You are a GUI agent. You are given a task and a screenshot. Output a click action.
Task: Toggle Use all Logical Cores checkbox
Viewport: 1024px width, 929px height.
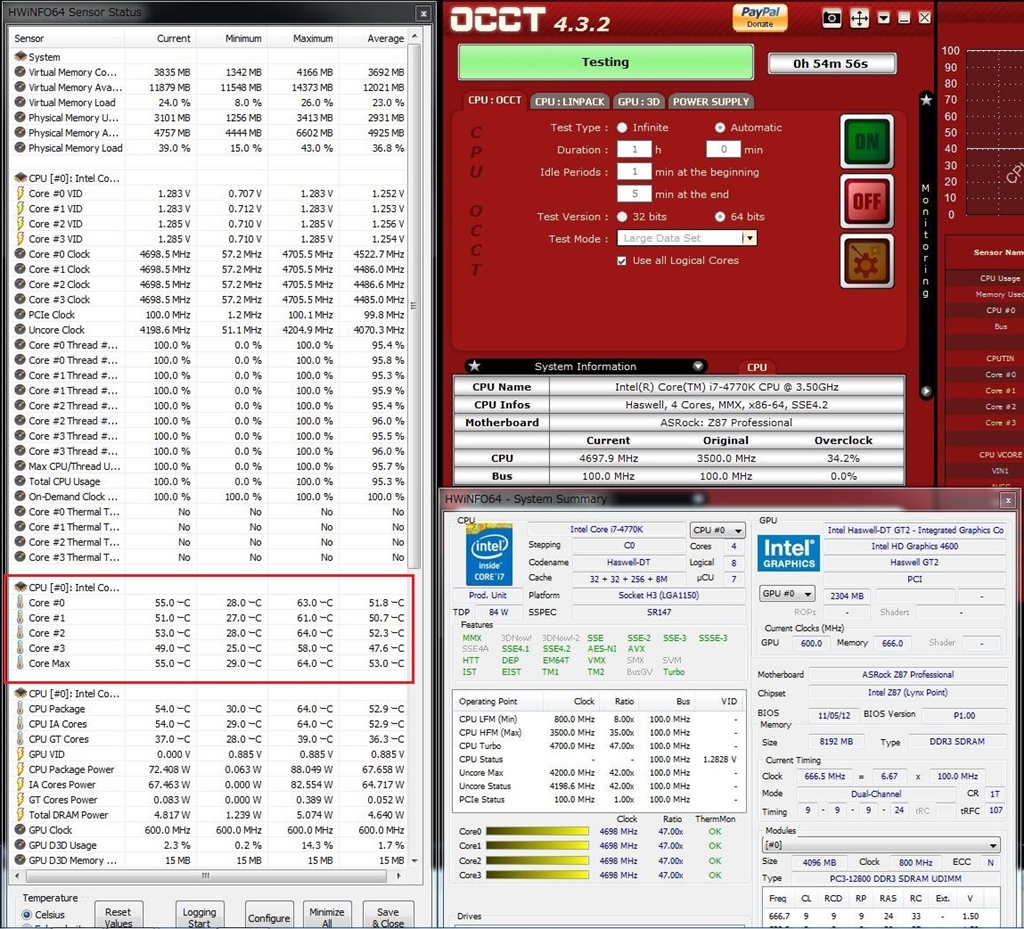[622, 260]
